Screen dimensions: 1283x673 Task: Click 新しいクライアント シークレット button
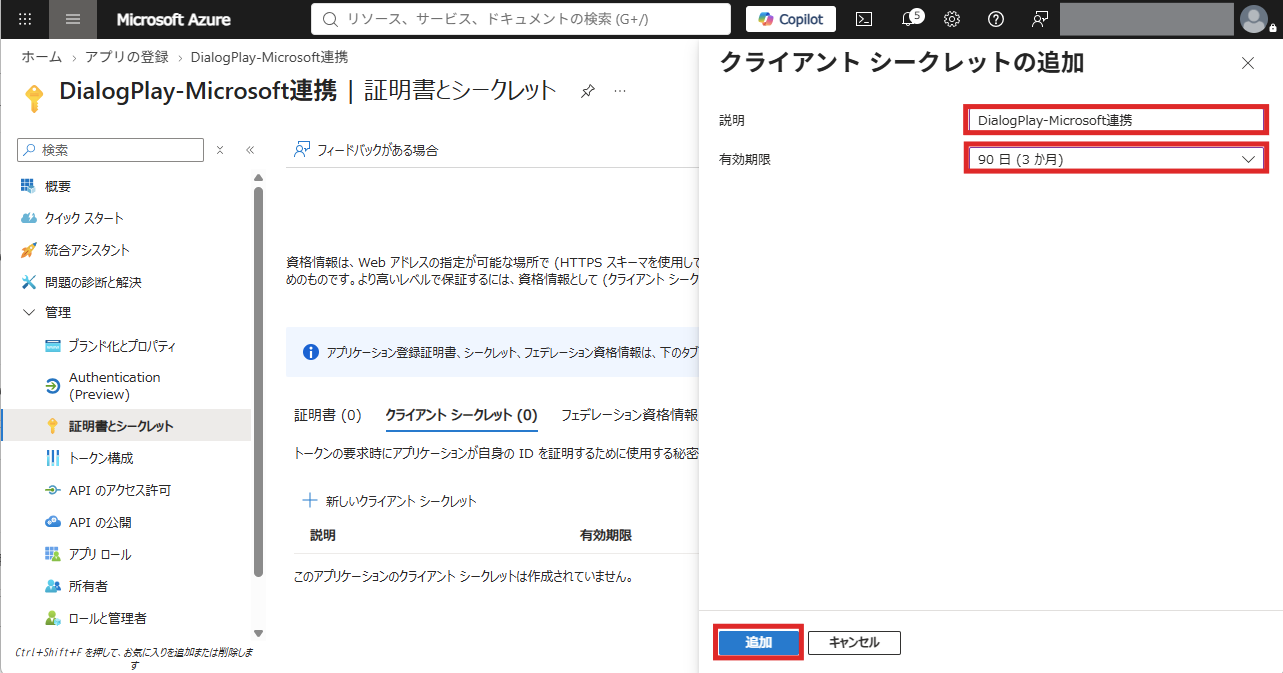[x=389, y=501]
